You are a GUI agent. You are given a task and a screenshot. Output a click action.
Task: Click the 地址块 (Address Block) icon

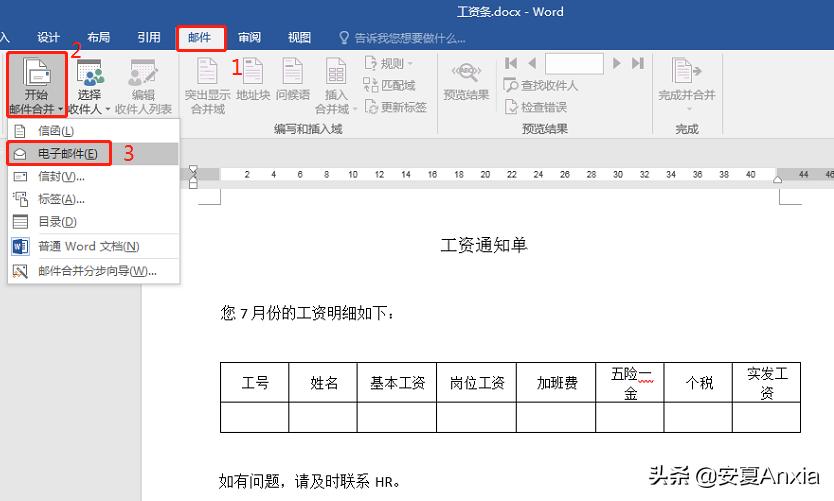[253, 71]
